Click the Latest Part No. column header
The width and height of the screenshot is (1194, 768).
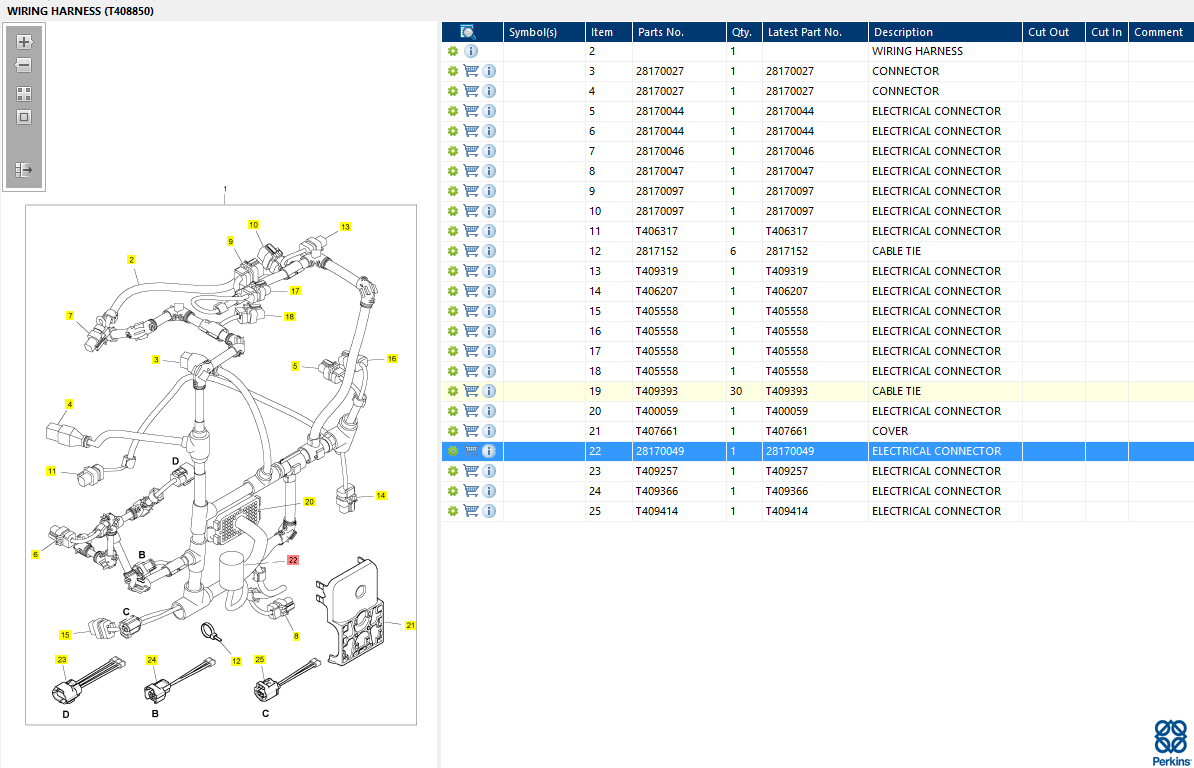pyautogui.click(x=805, y=32)
